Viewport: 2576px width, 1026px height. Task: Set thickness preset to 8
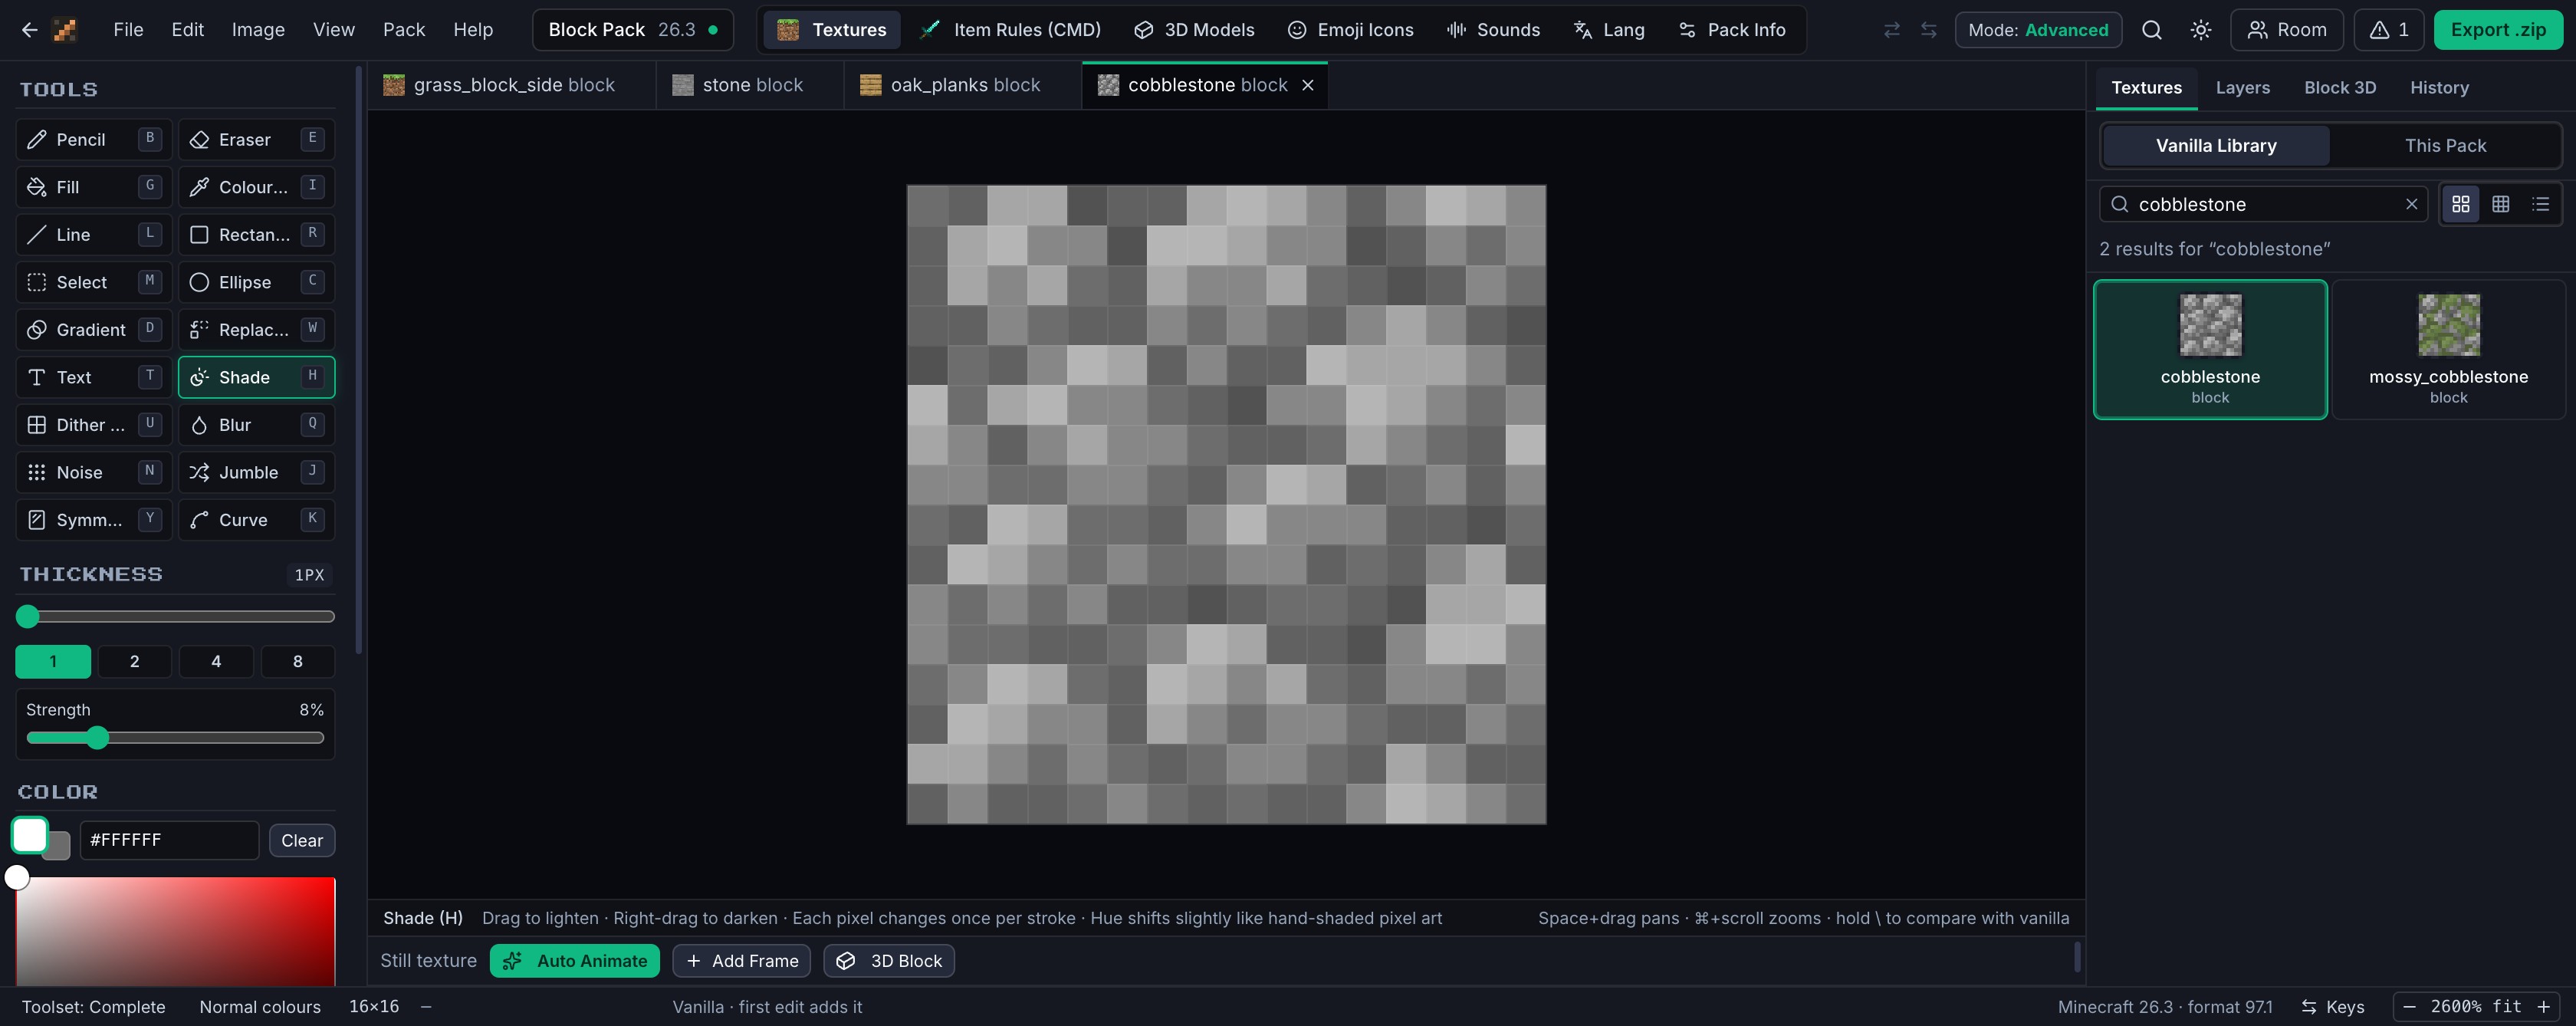point(298,661)
